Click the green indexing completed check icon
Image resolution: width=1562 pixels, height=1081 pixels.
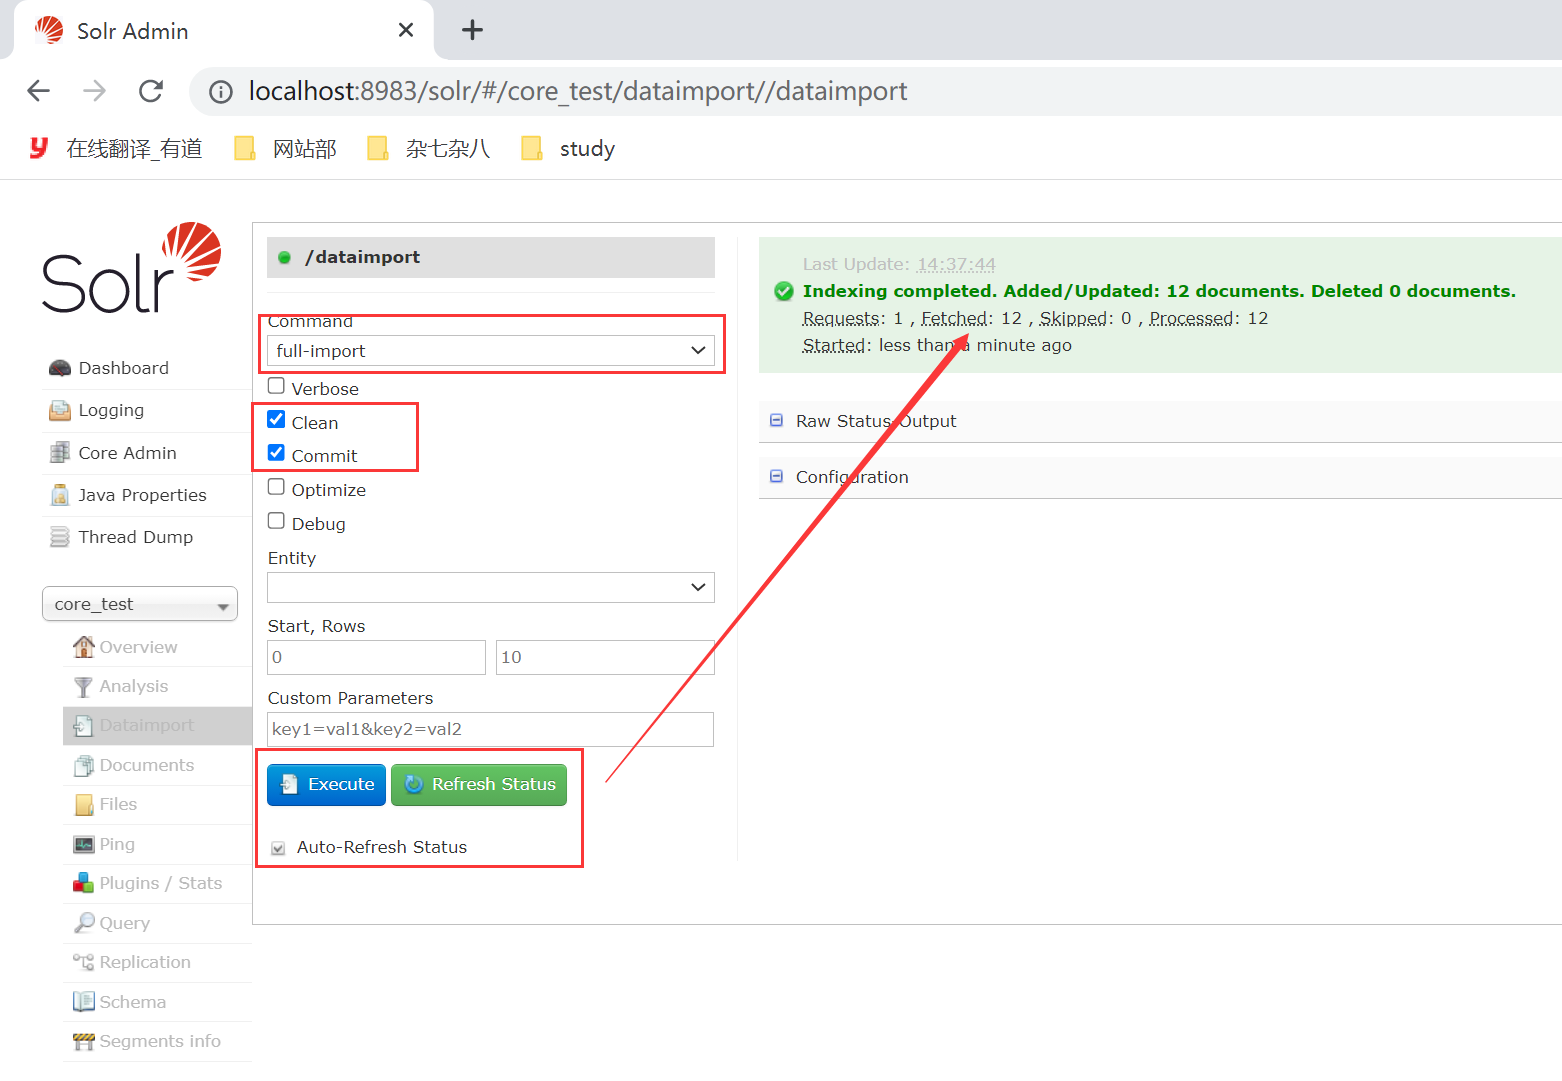[x=784, y=291]
